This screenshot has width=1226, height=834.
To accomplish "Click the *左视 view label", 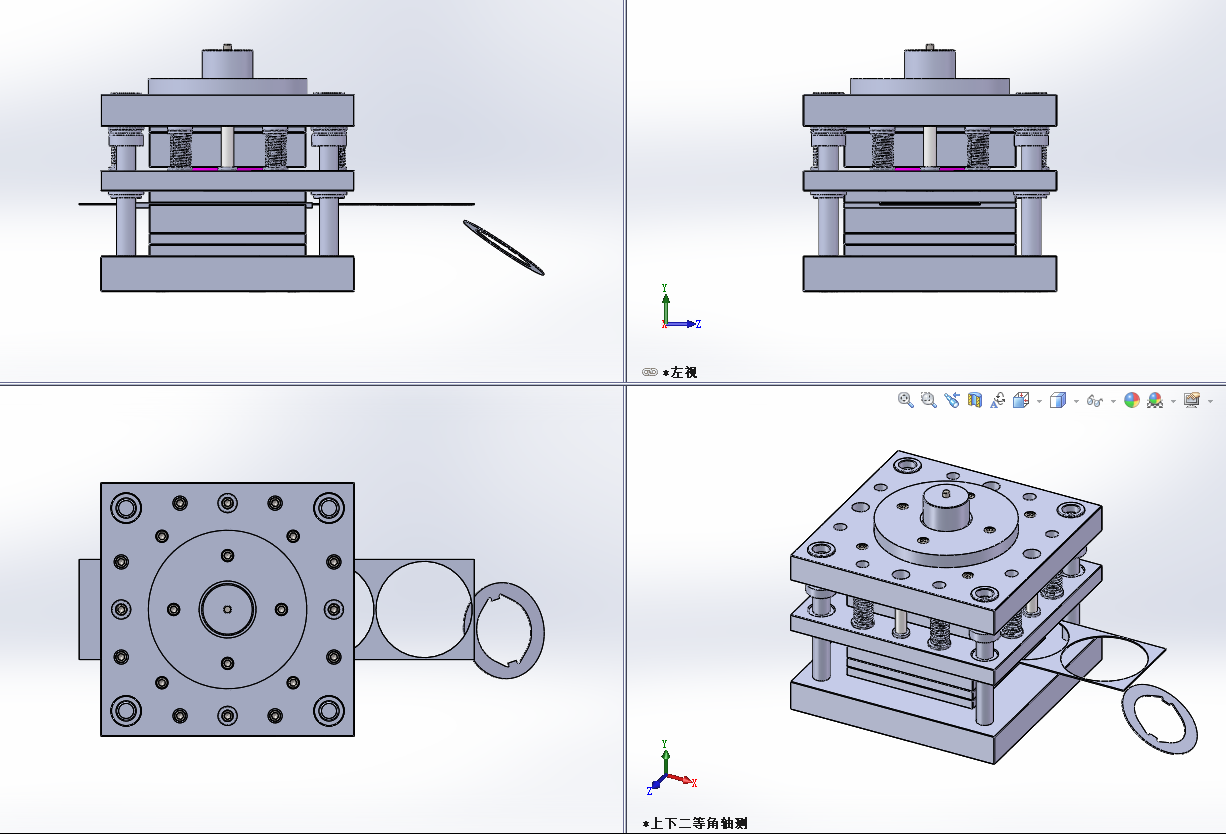I will [x=680, y=372].
